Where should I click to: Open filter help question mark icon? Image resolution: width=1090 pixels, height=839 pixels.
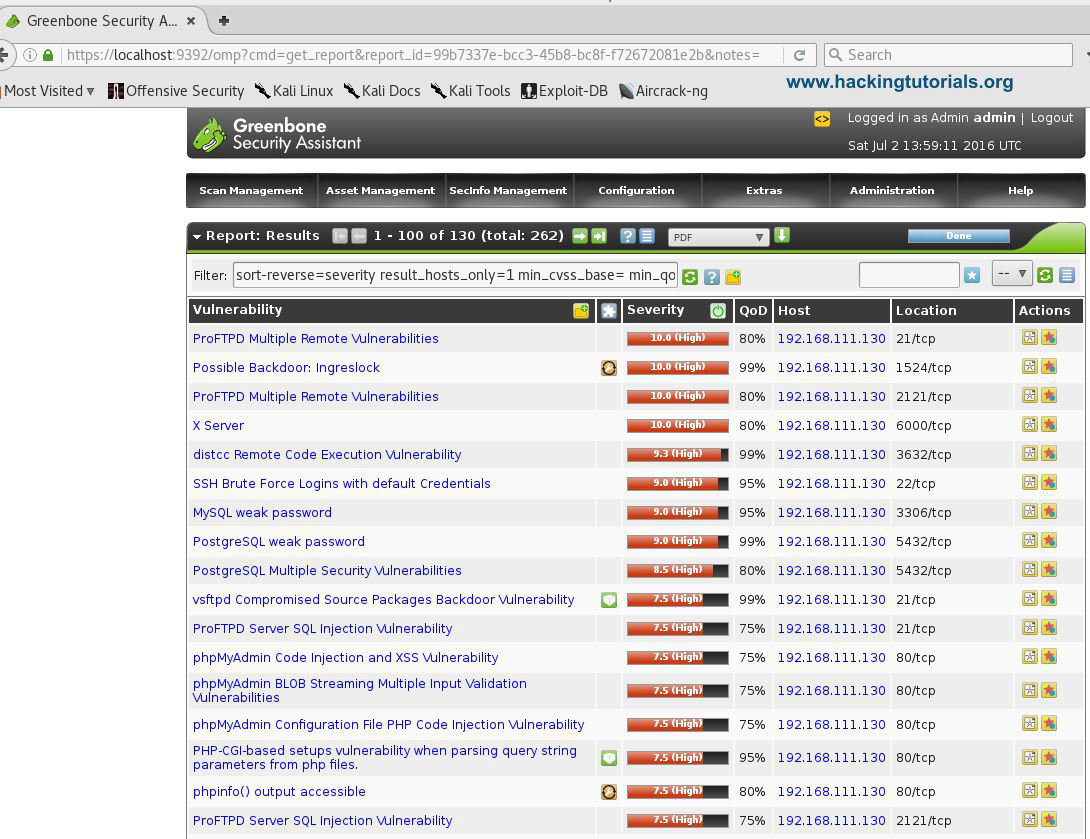pos(711,277)
